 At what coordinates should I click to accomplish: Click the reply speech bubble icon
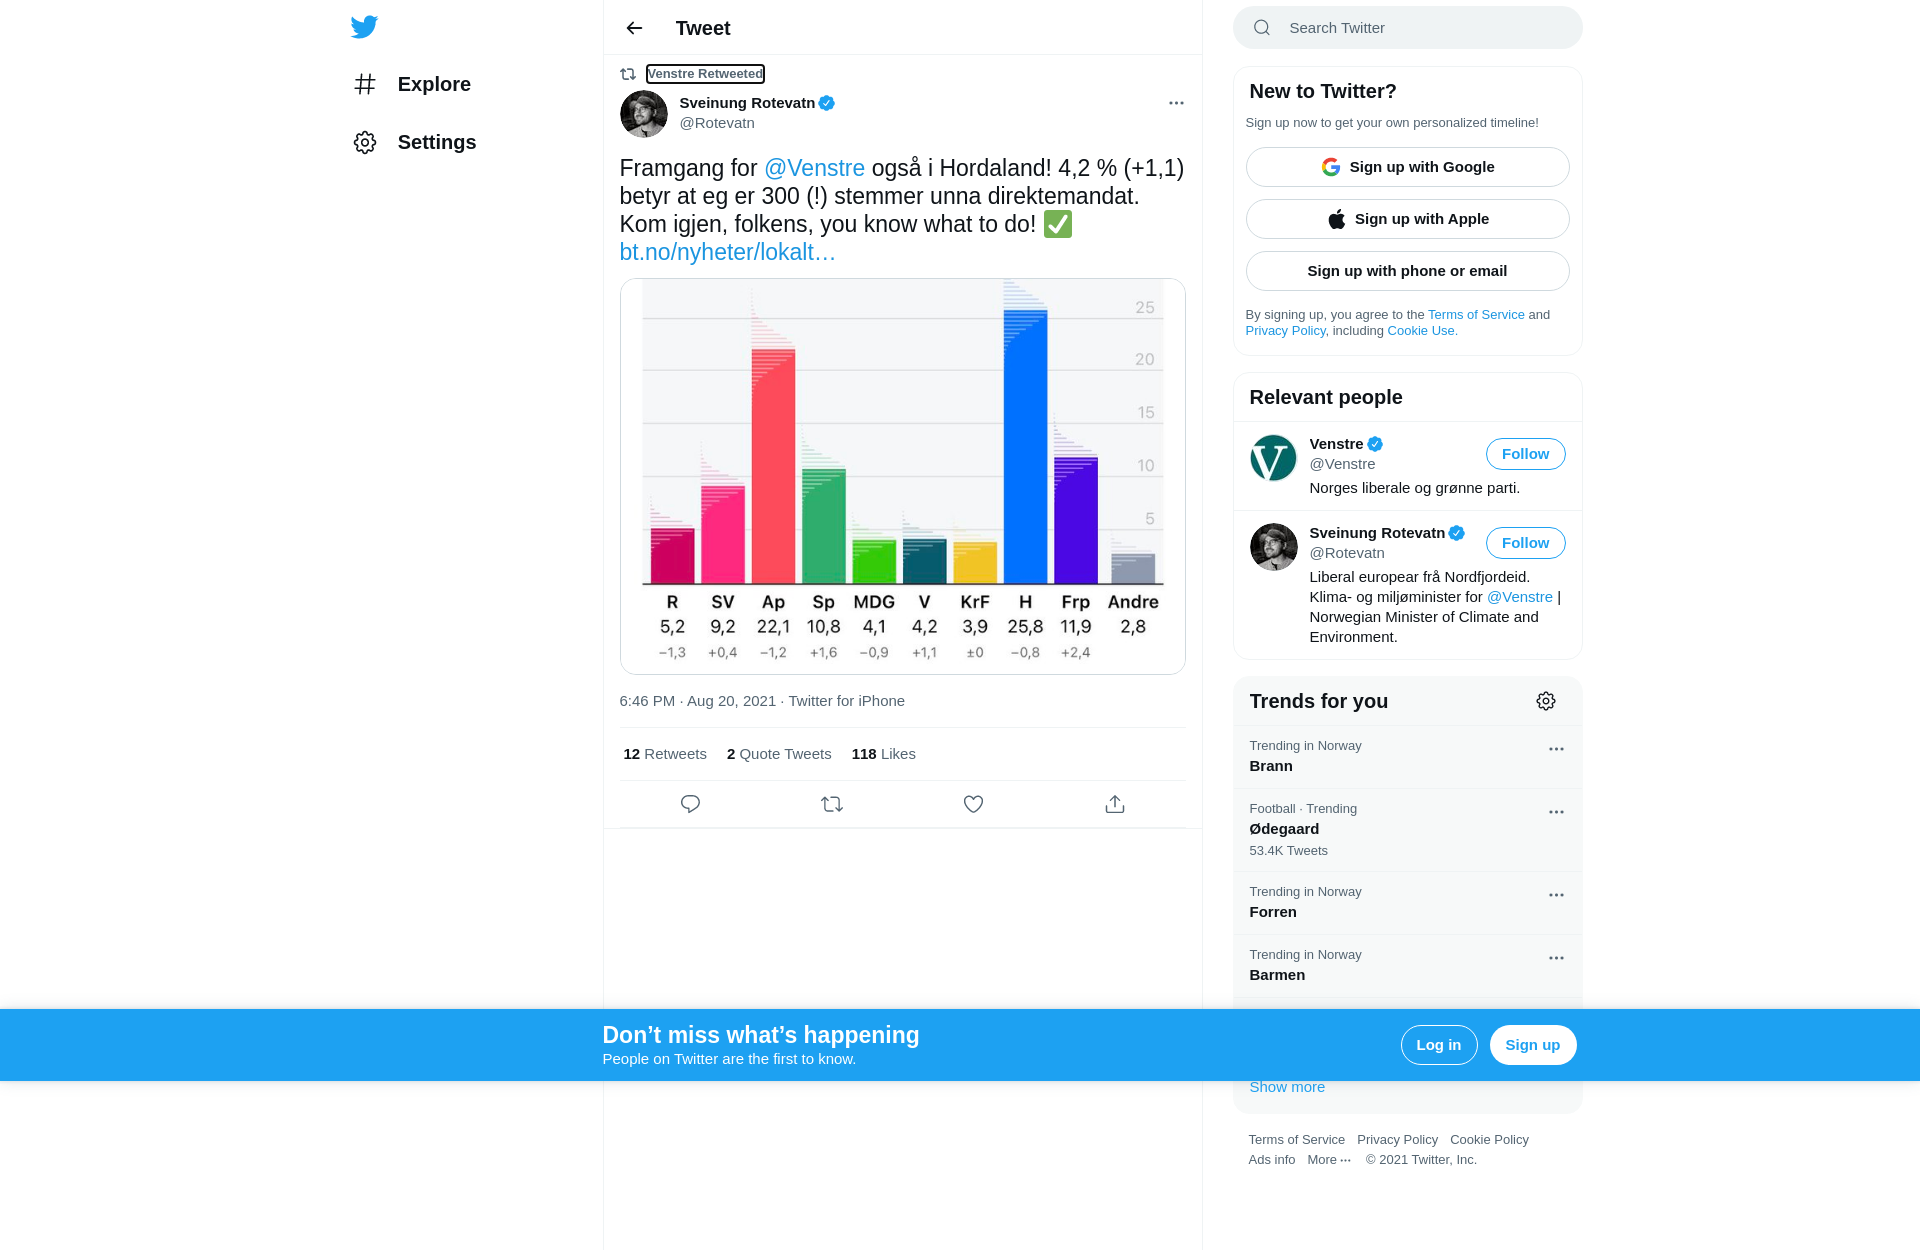[x=690, y=804]
